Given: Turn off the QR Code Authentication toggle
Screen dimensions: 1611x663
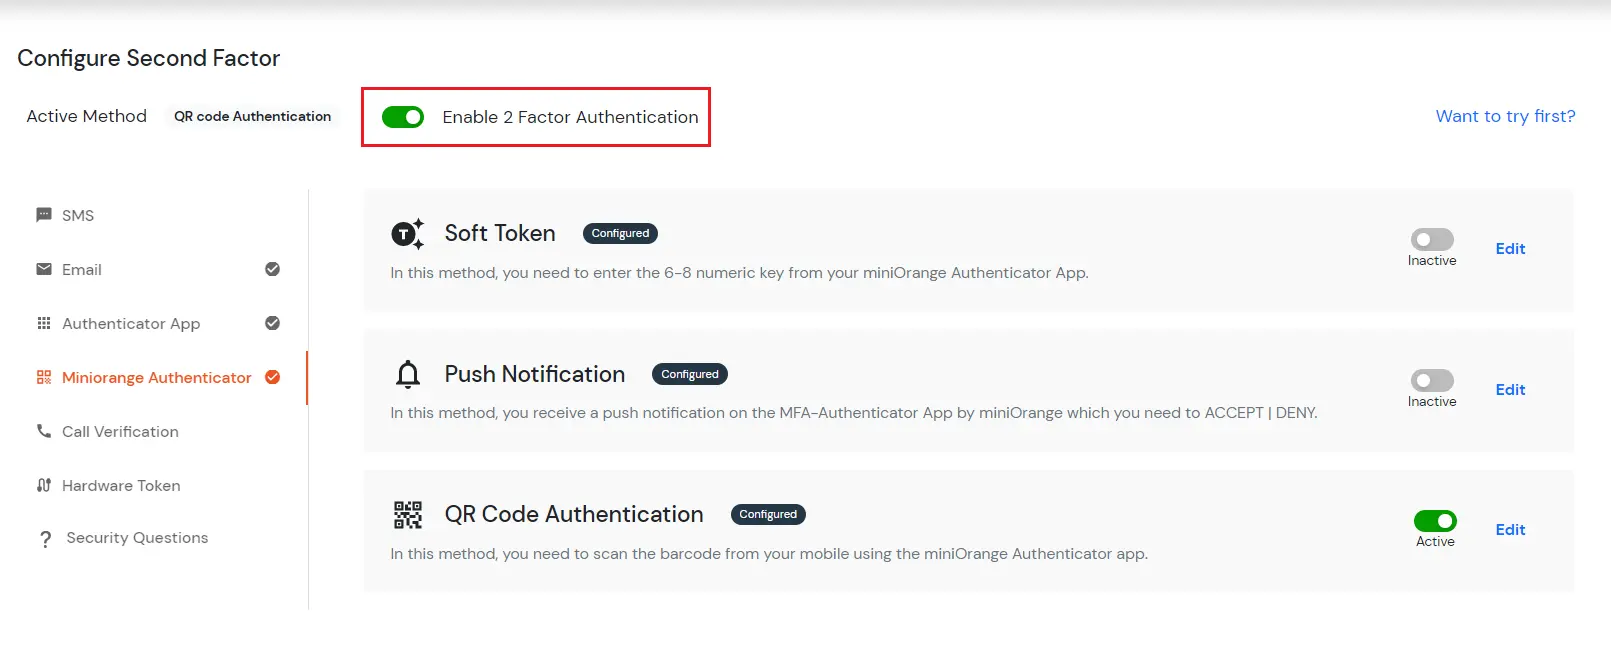Looking at the screenshot, I should [1435, 521].
